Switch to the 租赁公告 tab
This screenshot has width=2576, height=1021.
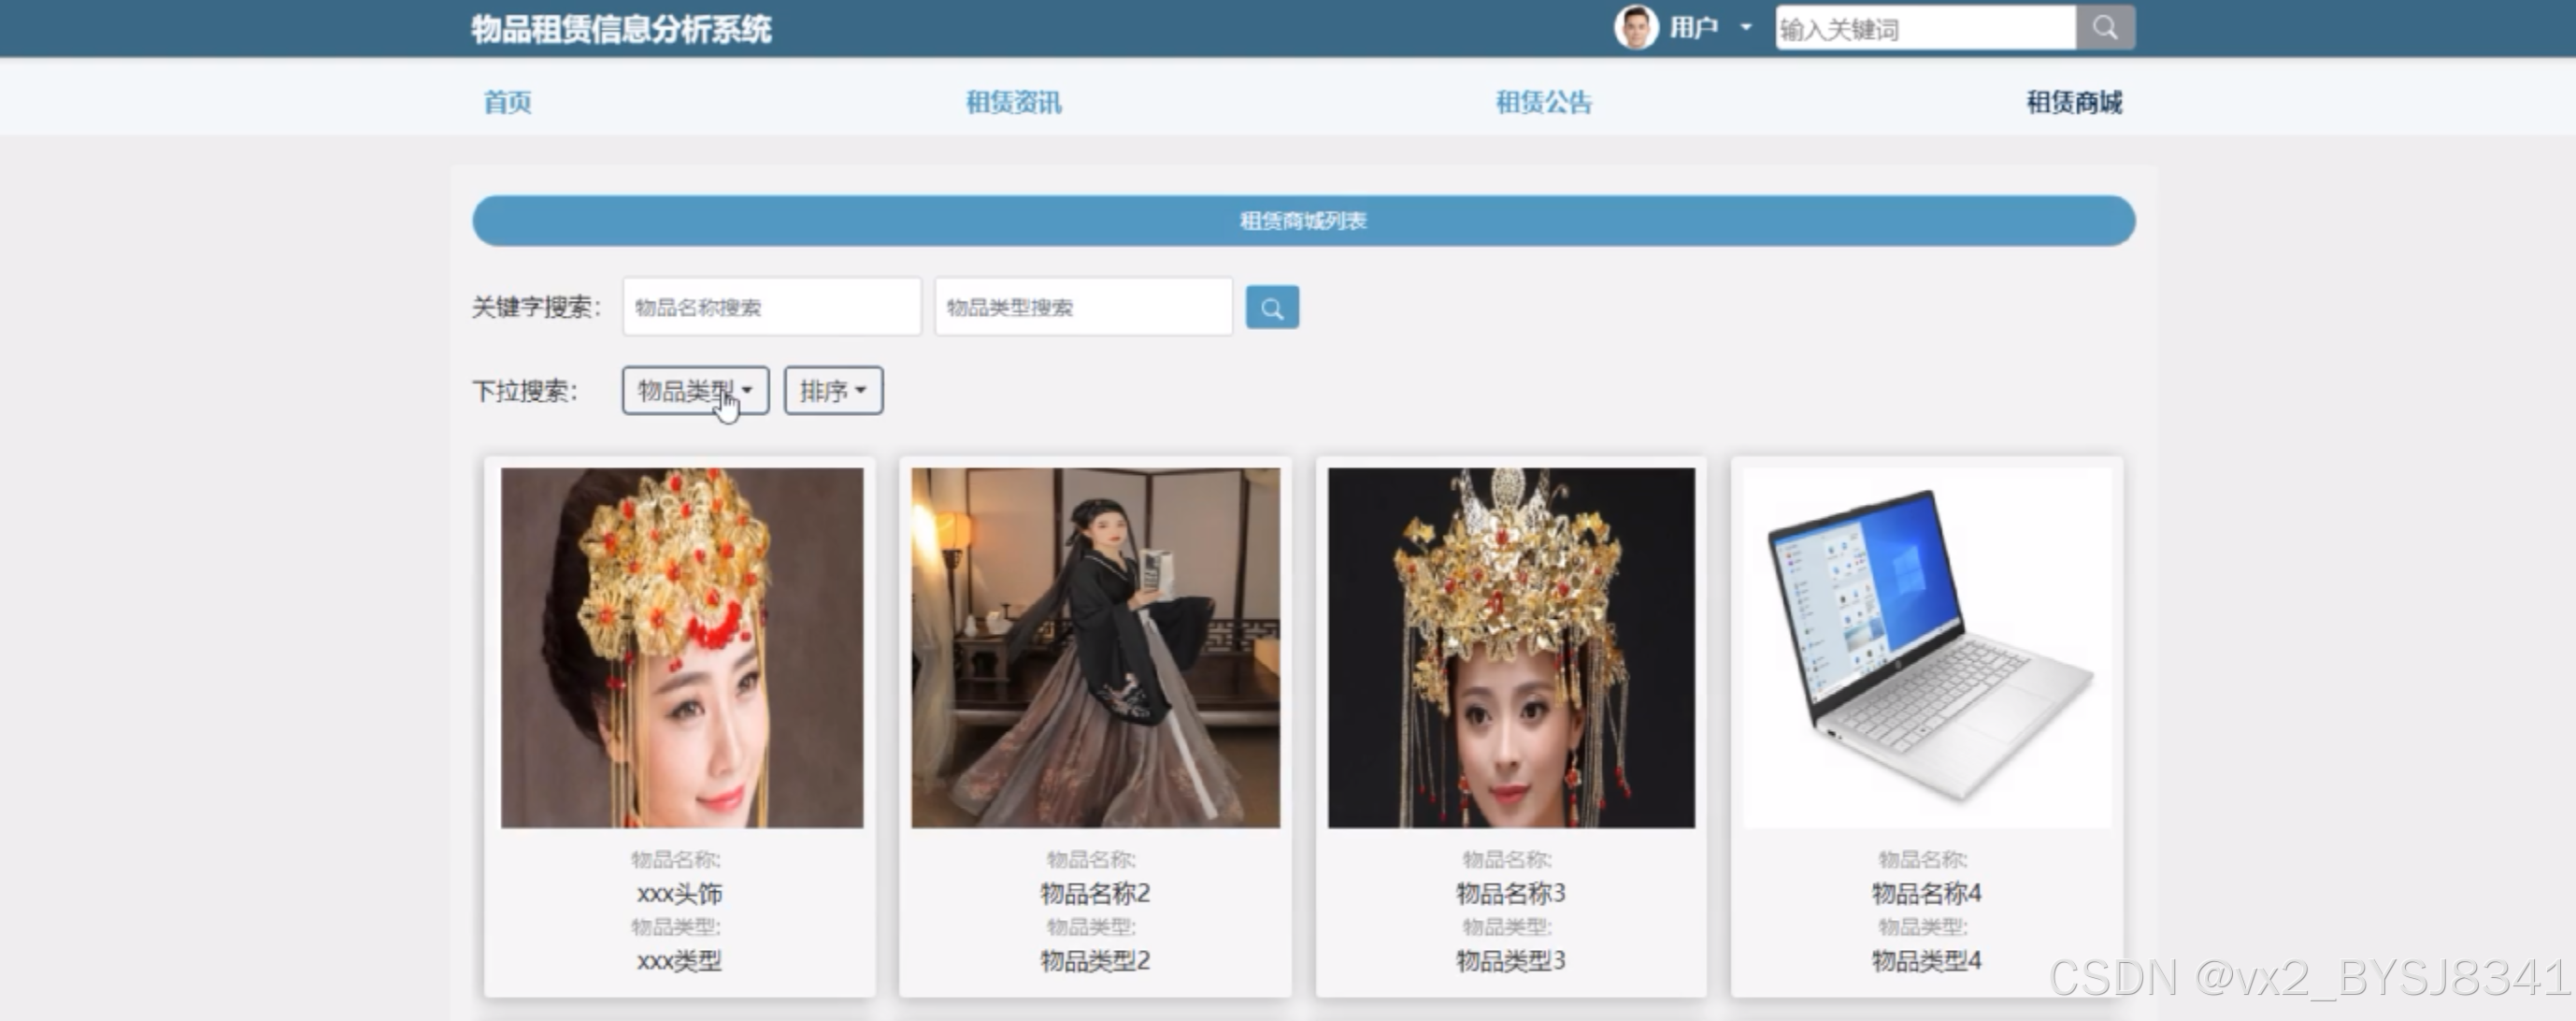1543,102
